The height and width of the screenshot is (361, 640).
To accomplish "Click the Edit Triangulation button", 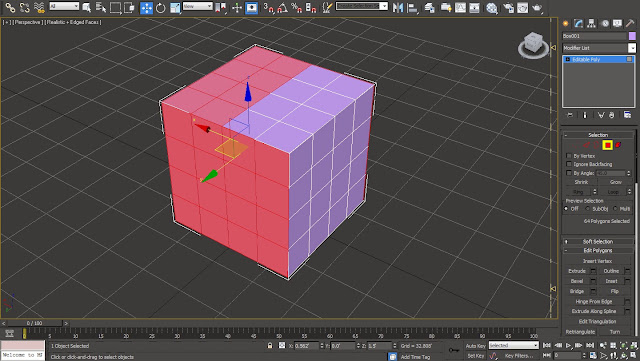I will pos(598,321).
